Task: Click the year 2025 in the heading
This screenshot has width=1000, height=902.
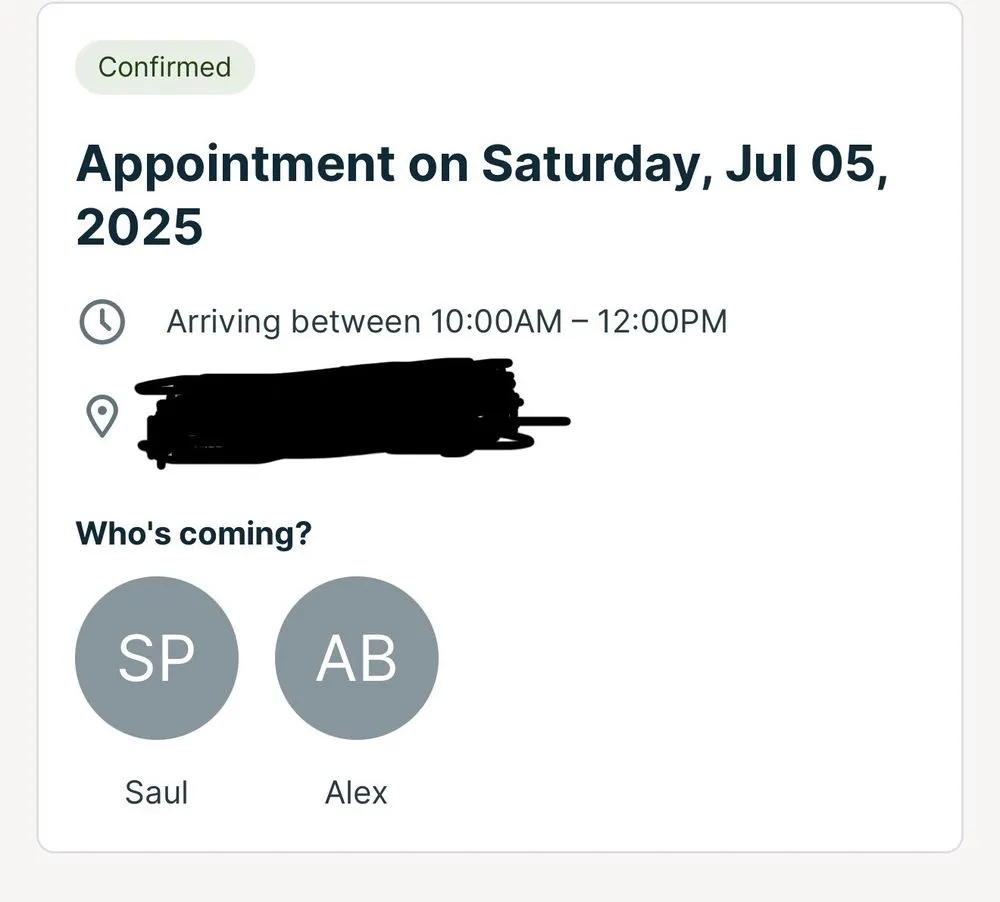Action: point(139,228)
